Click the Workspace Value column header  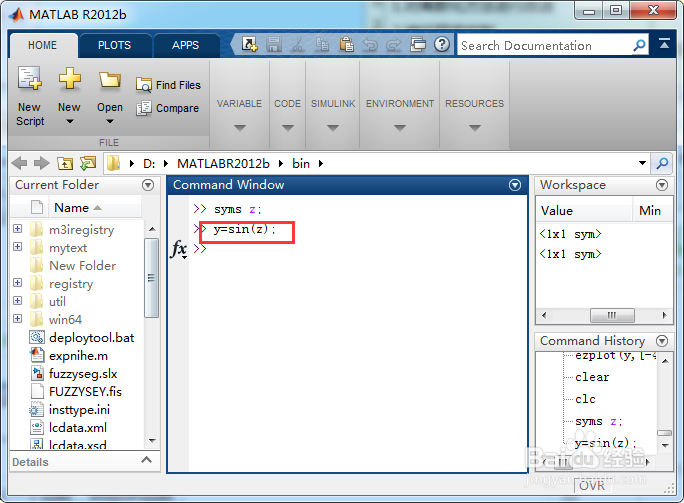point(584,211)
